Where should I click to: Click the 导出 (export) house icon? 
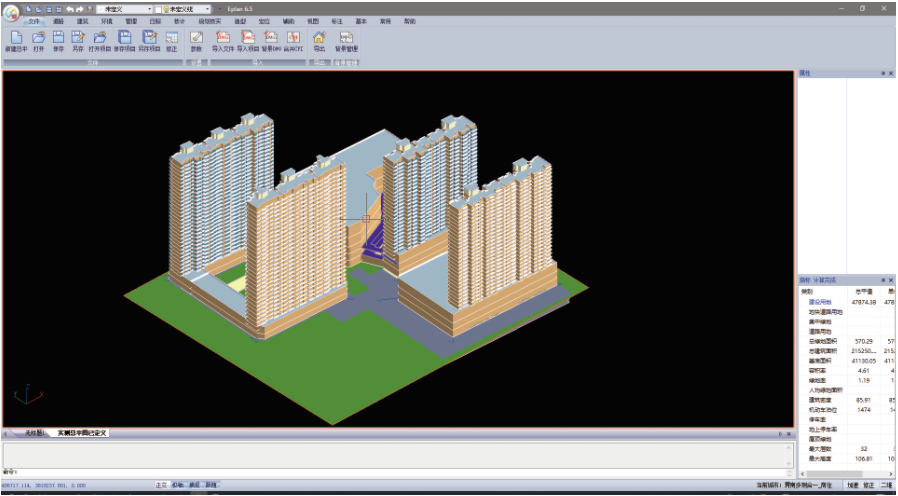319,37
